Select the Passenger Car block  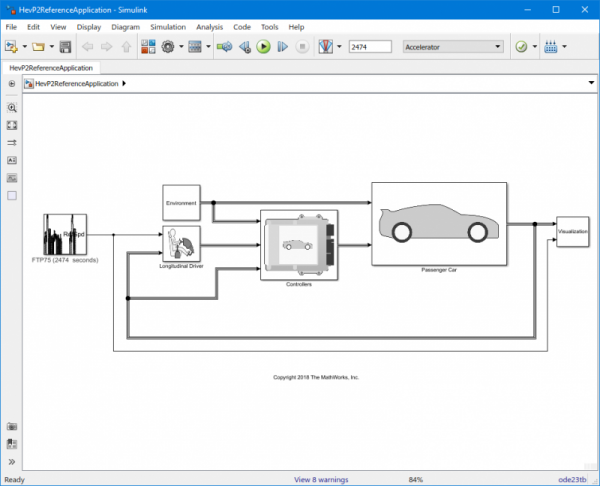click(x=438, y=223)
